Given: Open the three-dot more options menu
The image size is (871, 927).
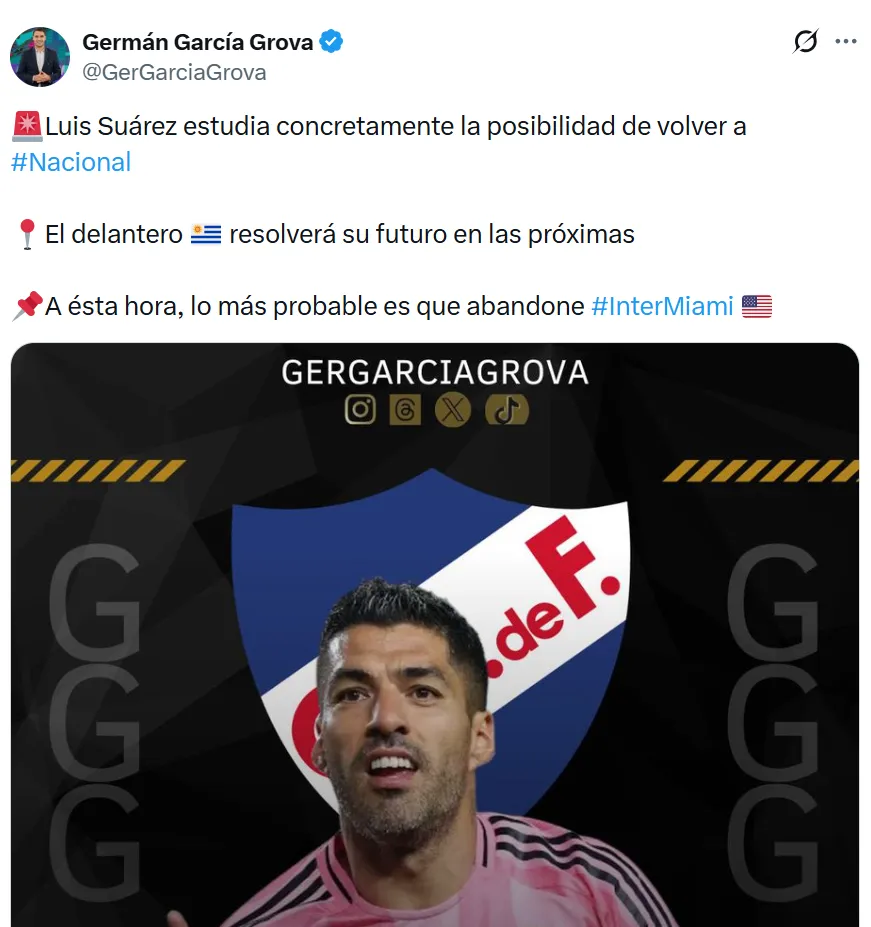Looking at the screenshot, I should (x=846, y=41).
